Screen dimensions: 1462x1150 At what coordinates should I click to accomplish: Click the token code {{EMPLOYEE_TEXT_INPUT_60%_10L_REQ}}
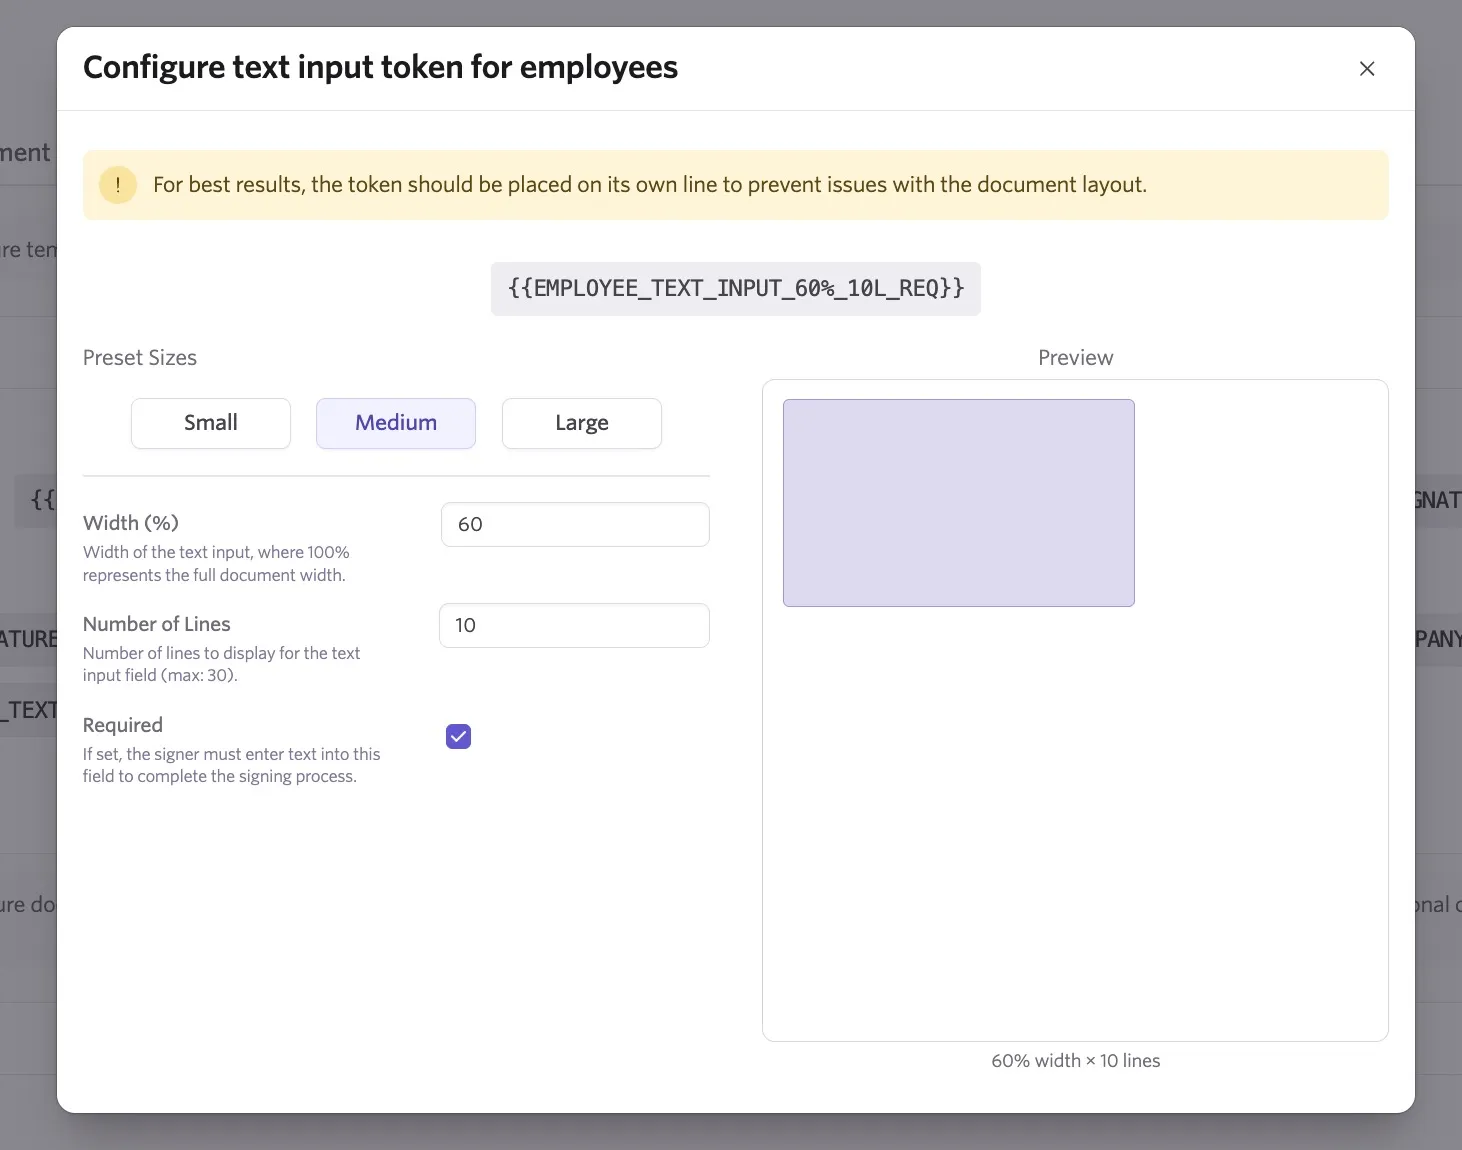point(736,289)
